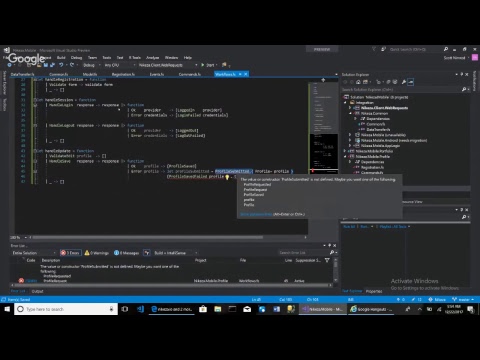Close the Workflows.fs tab
Screen dimensions: 480x360
pos(246,74)
